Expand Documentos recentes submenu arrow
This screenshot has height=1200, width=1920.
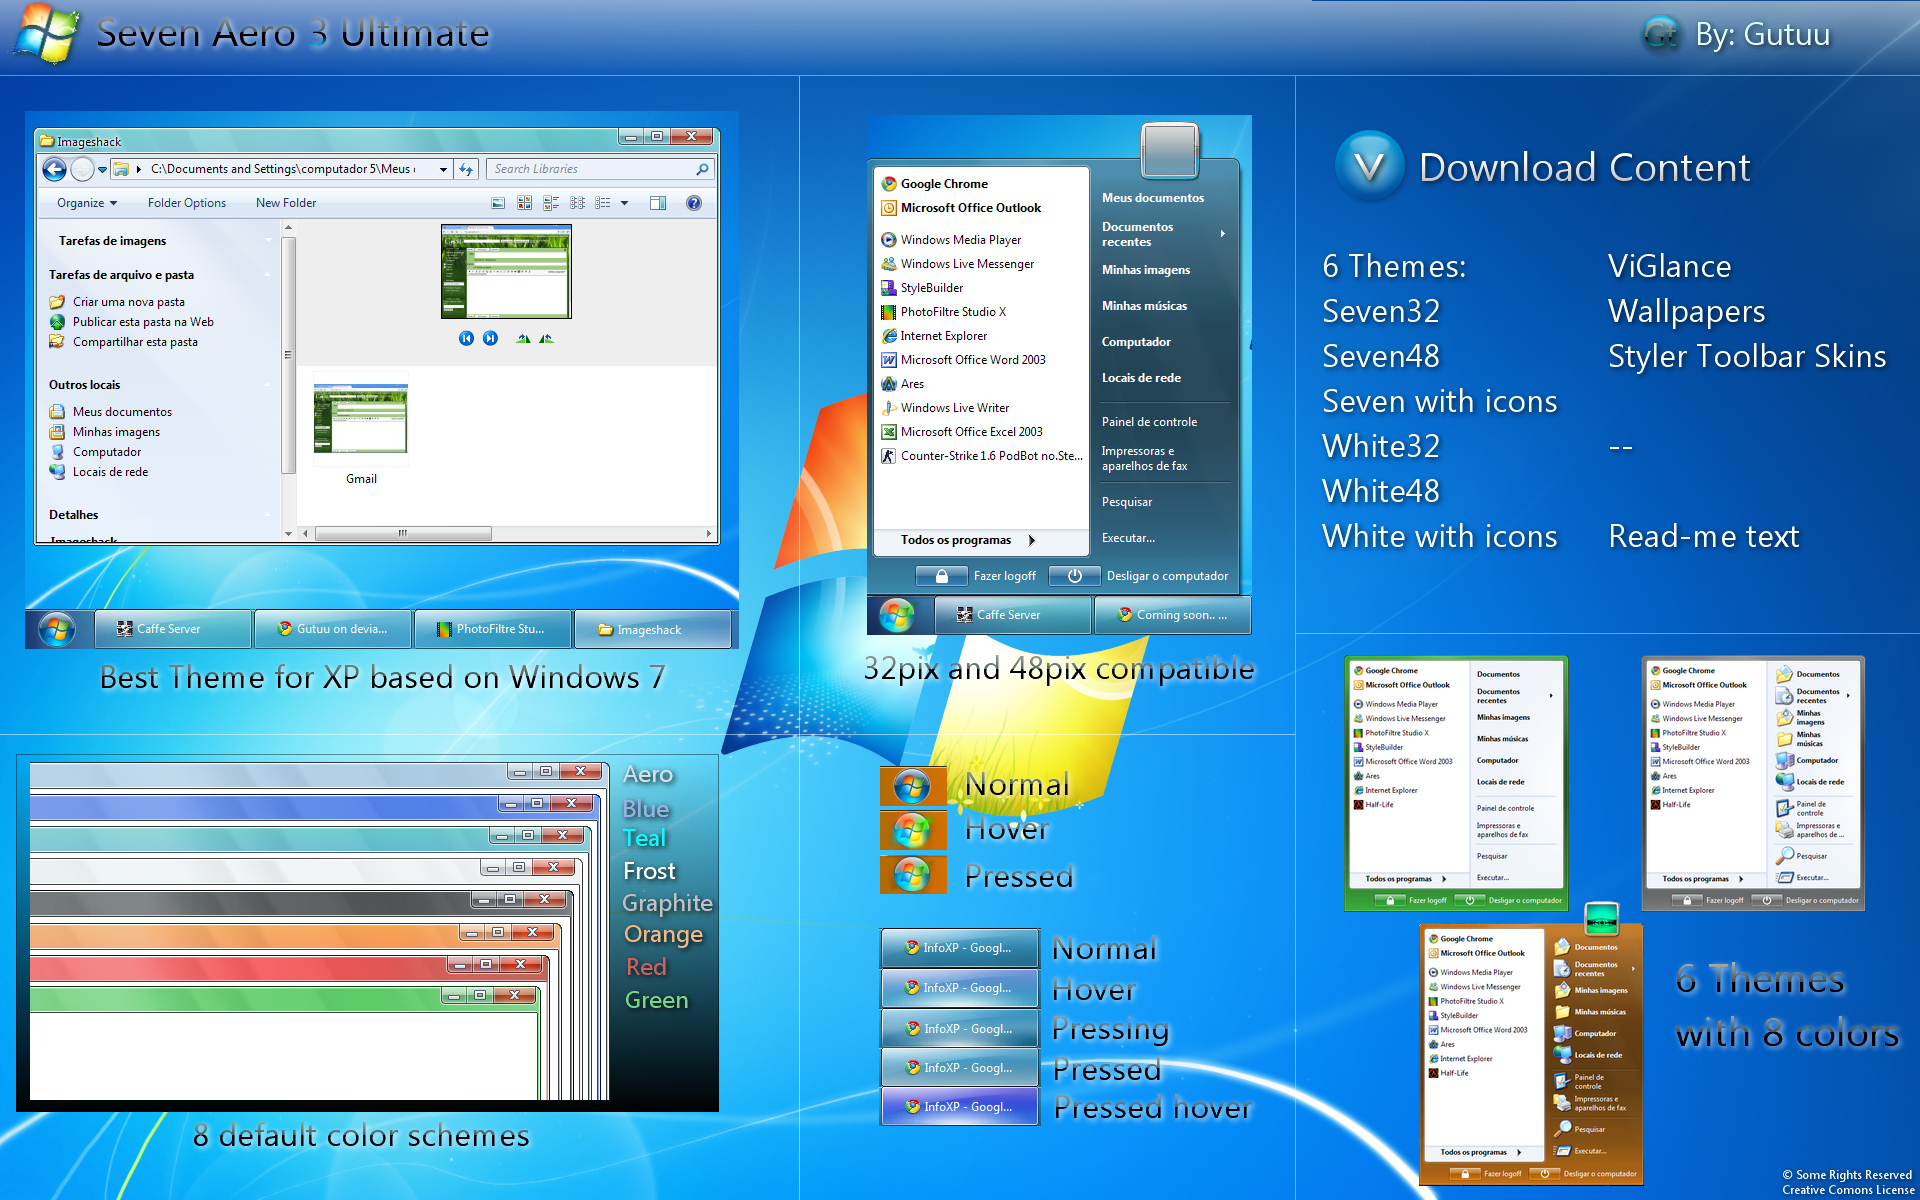point(1223,234)
